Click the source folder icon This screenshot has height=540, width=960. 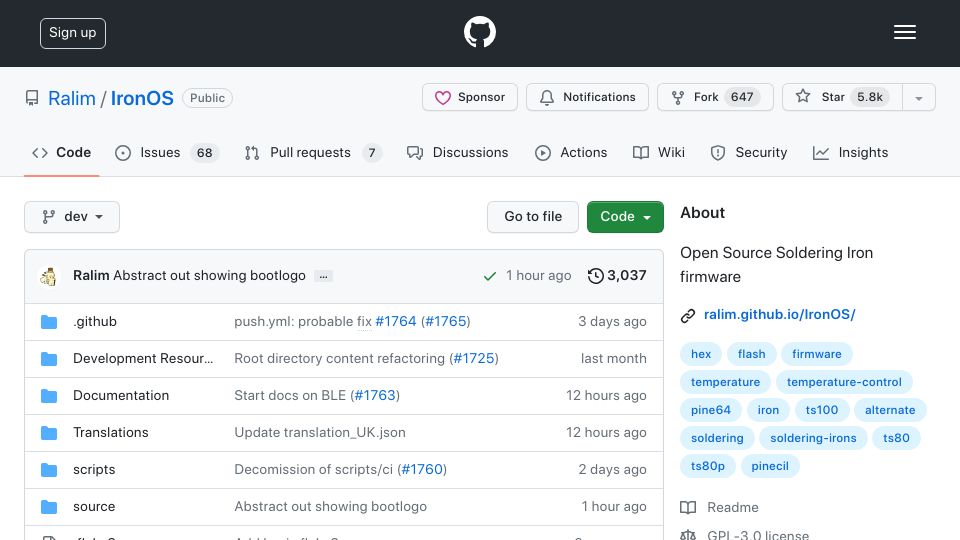[49, 507]
